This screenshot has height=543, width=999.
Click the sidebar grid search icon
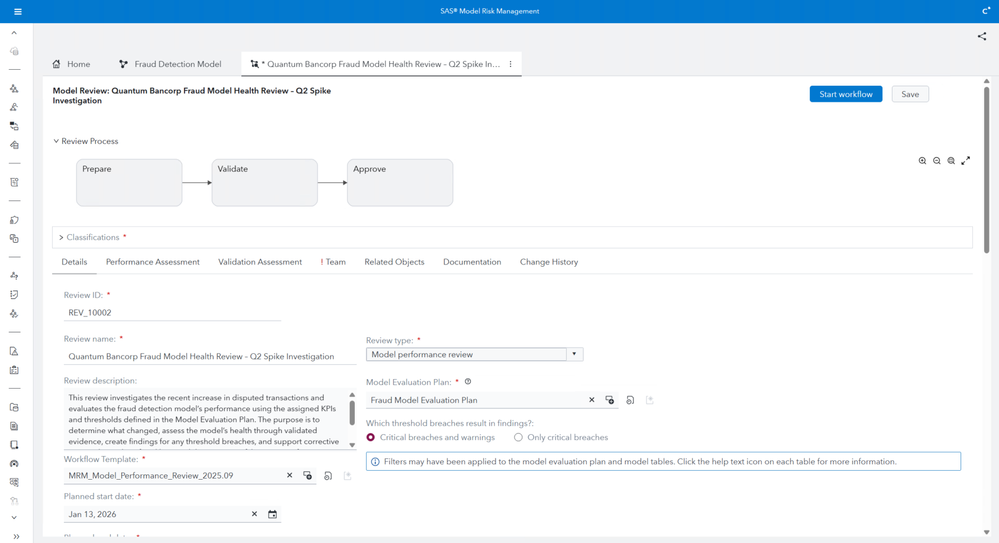[14, 482]
